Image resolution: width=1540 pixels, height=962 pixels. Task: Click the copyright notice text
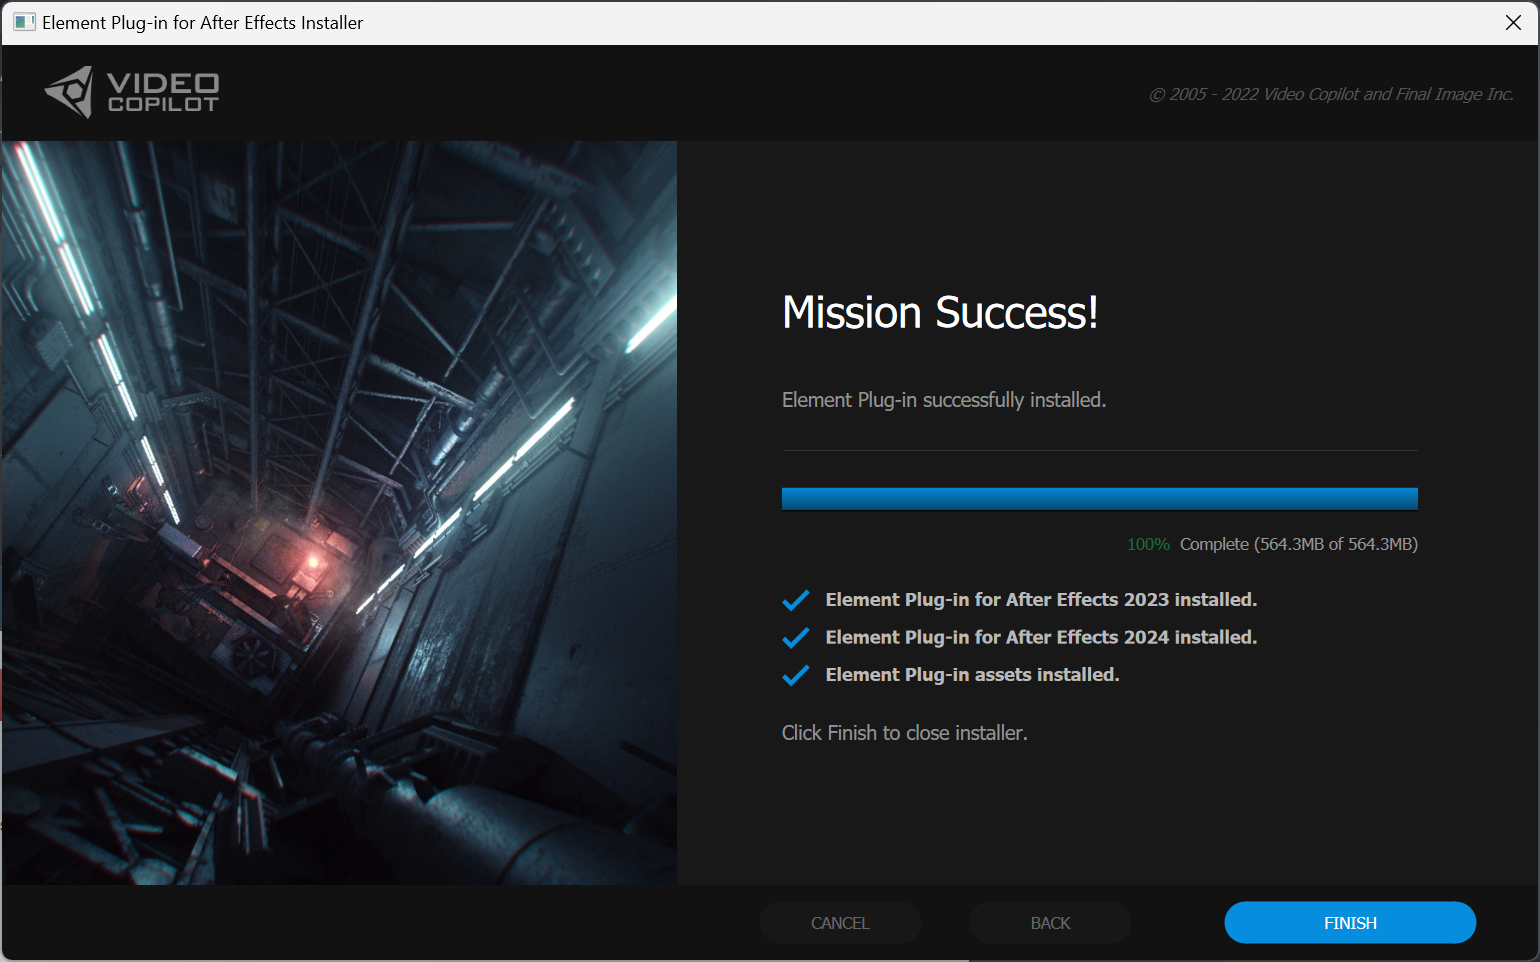coord(1331,94)
